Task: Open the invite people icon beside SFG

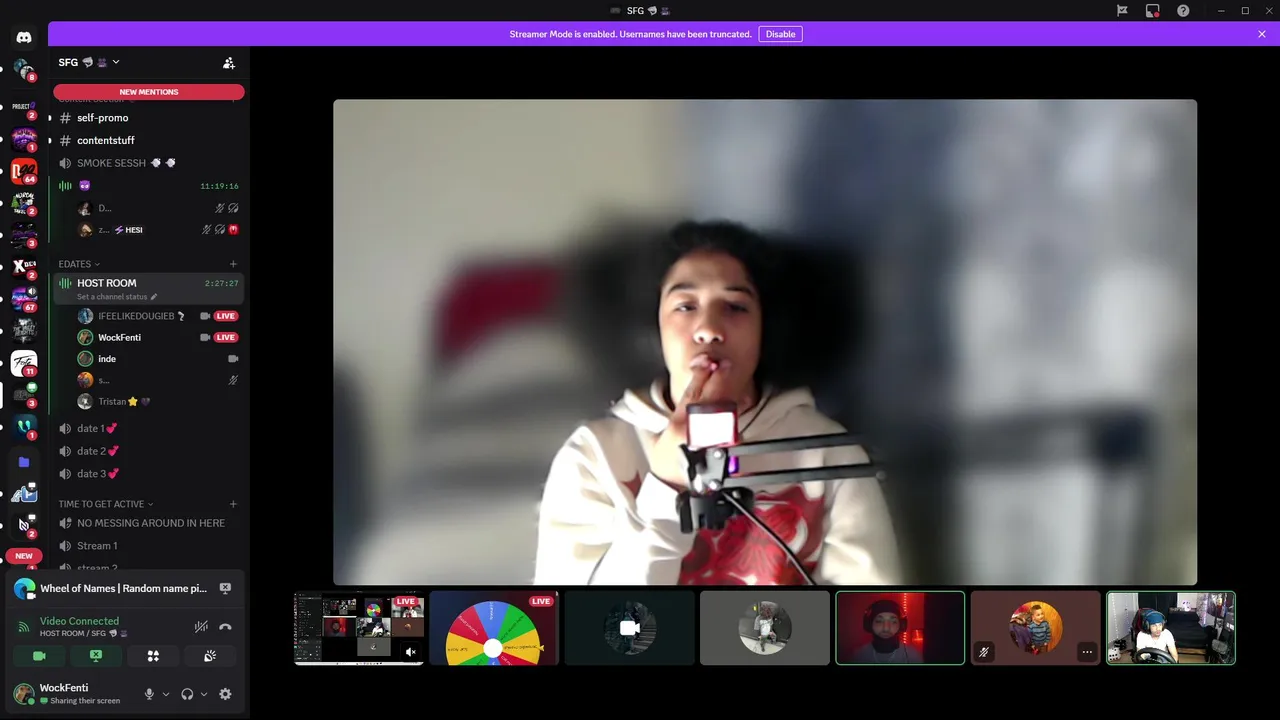Action: pos(229,63)
